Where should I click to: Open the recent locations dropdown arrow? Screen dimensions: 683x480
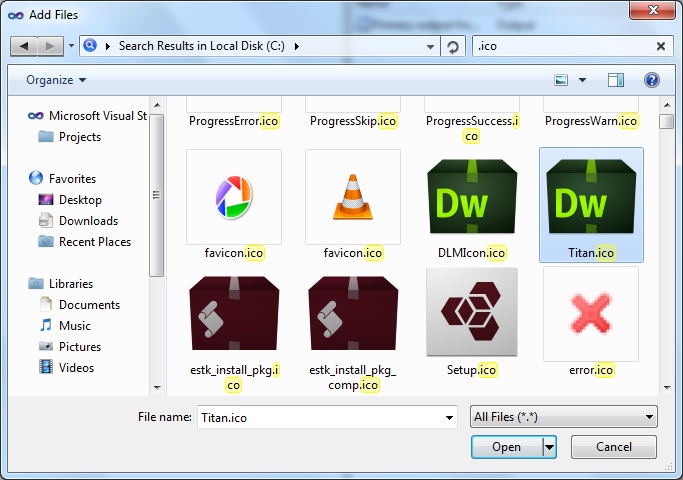click(71, 46)
